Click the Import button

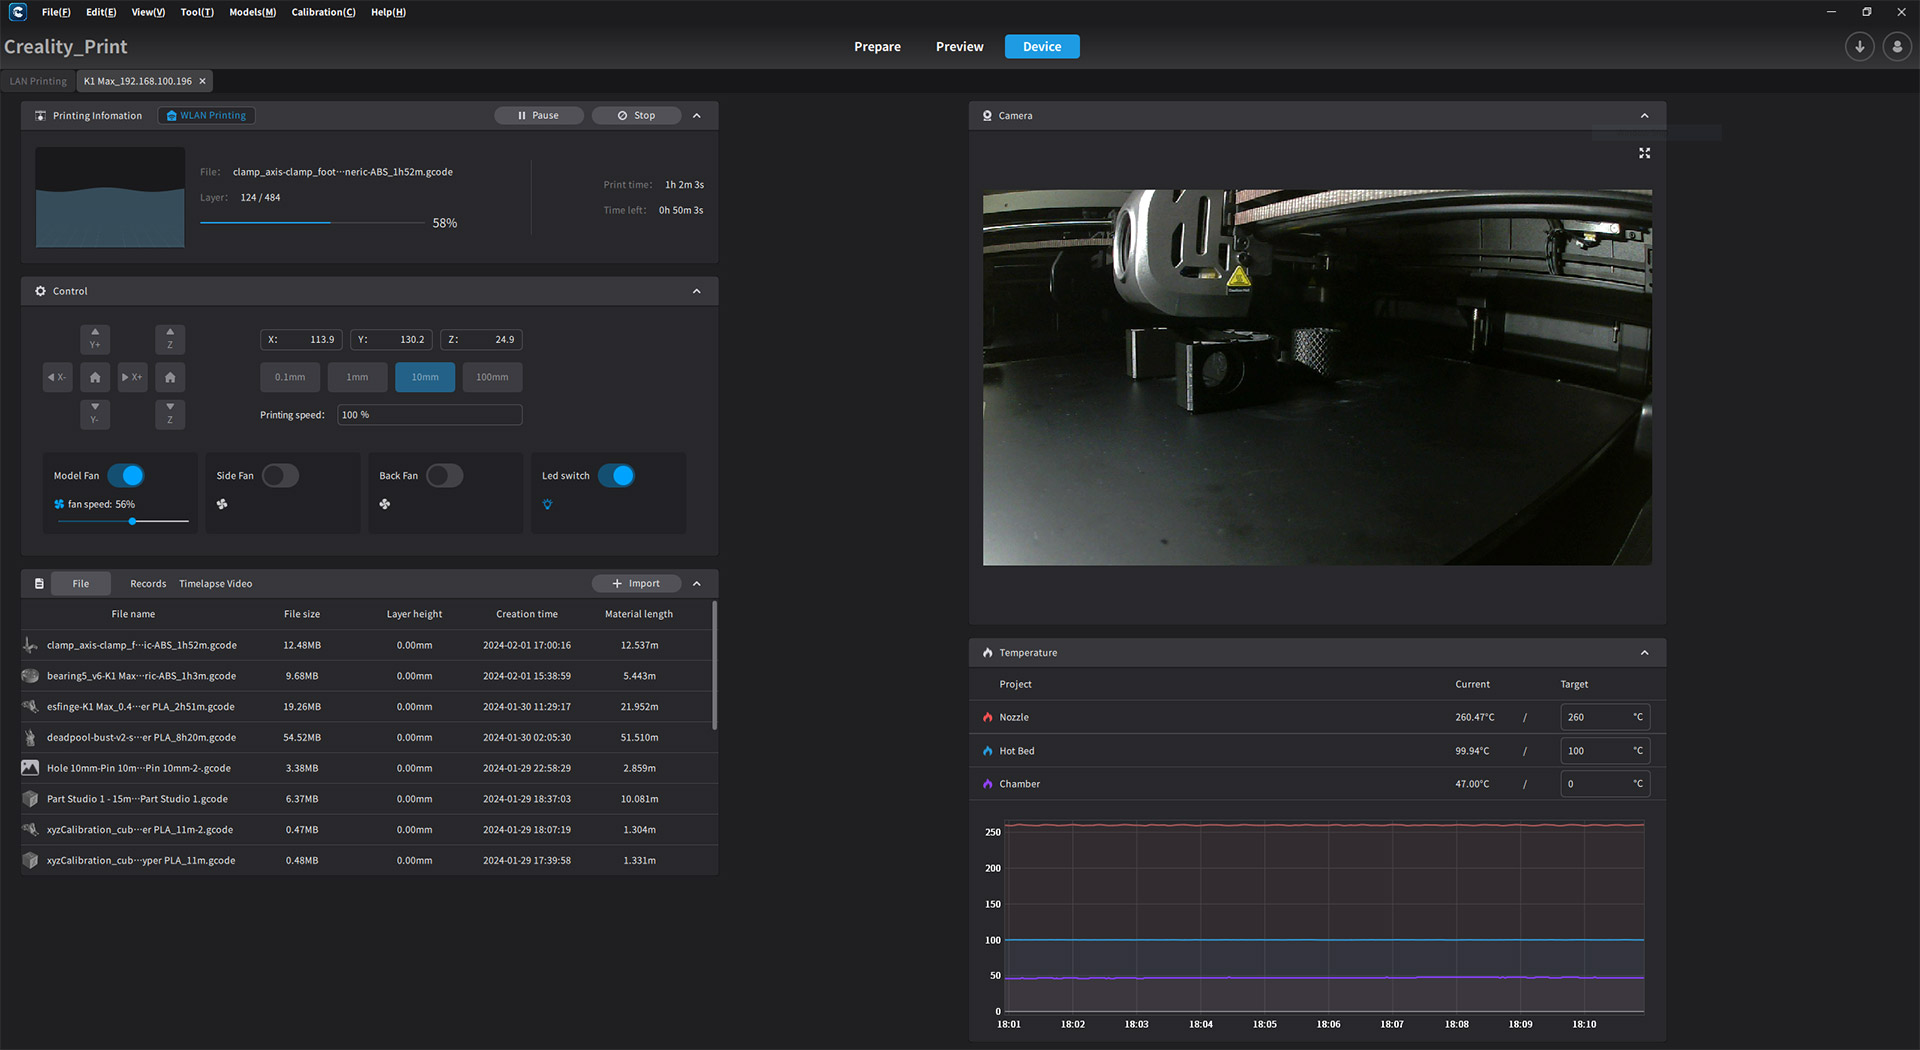click(636, 584)
